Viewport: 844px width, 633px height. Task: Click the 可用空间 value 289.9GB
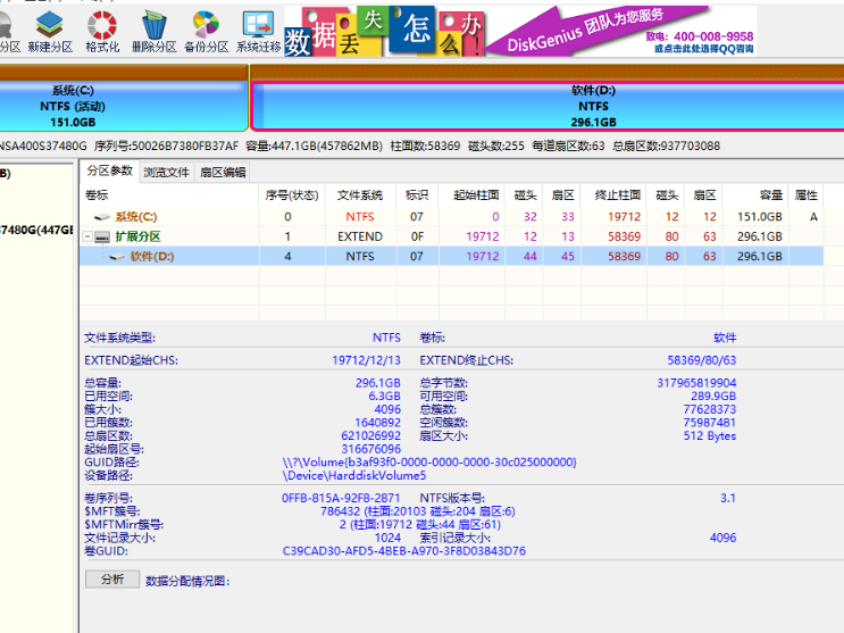pos(713,396)
